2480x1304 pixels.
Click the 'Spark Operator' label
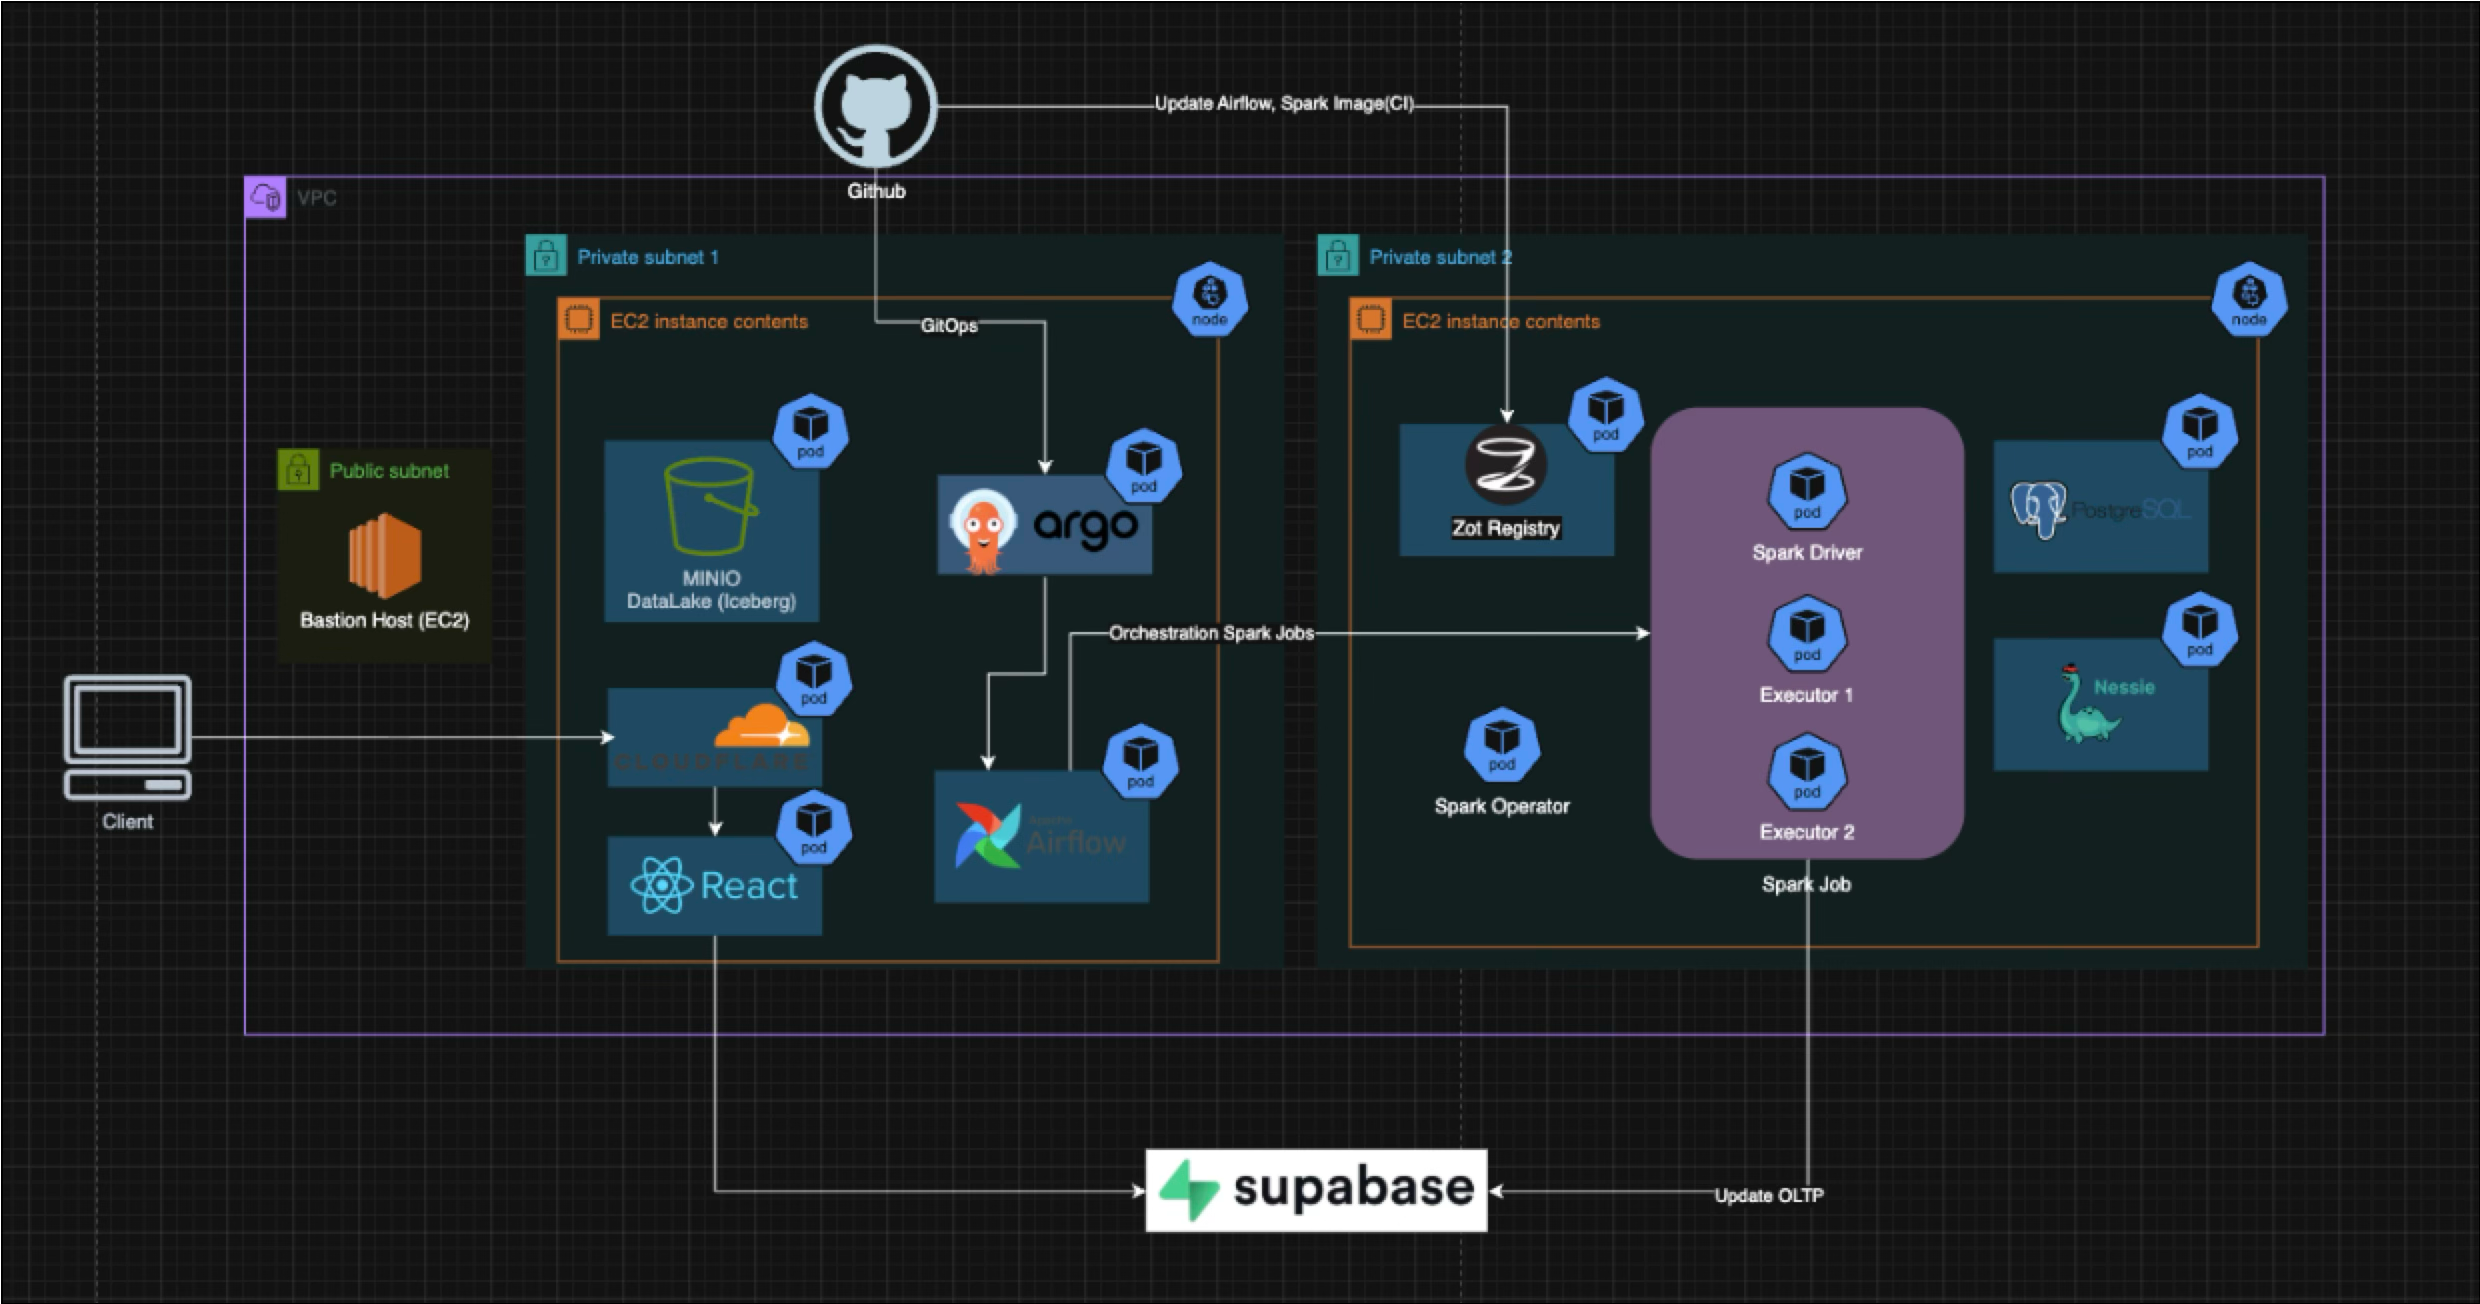[x=1502, y=806]
